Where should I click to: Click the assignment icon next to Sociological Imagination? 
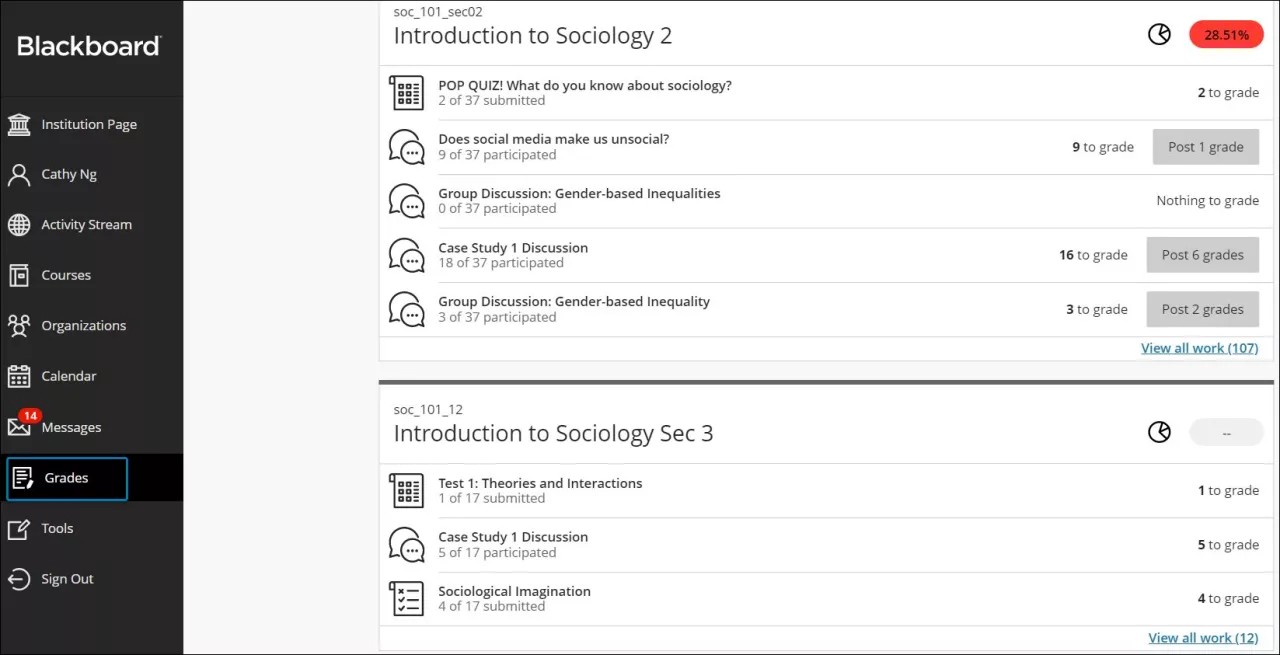406,598
